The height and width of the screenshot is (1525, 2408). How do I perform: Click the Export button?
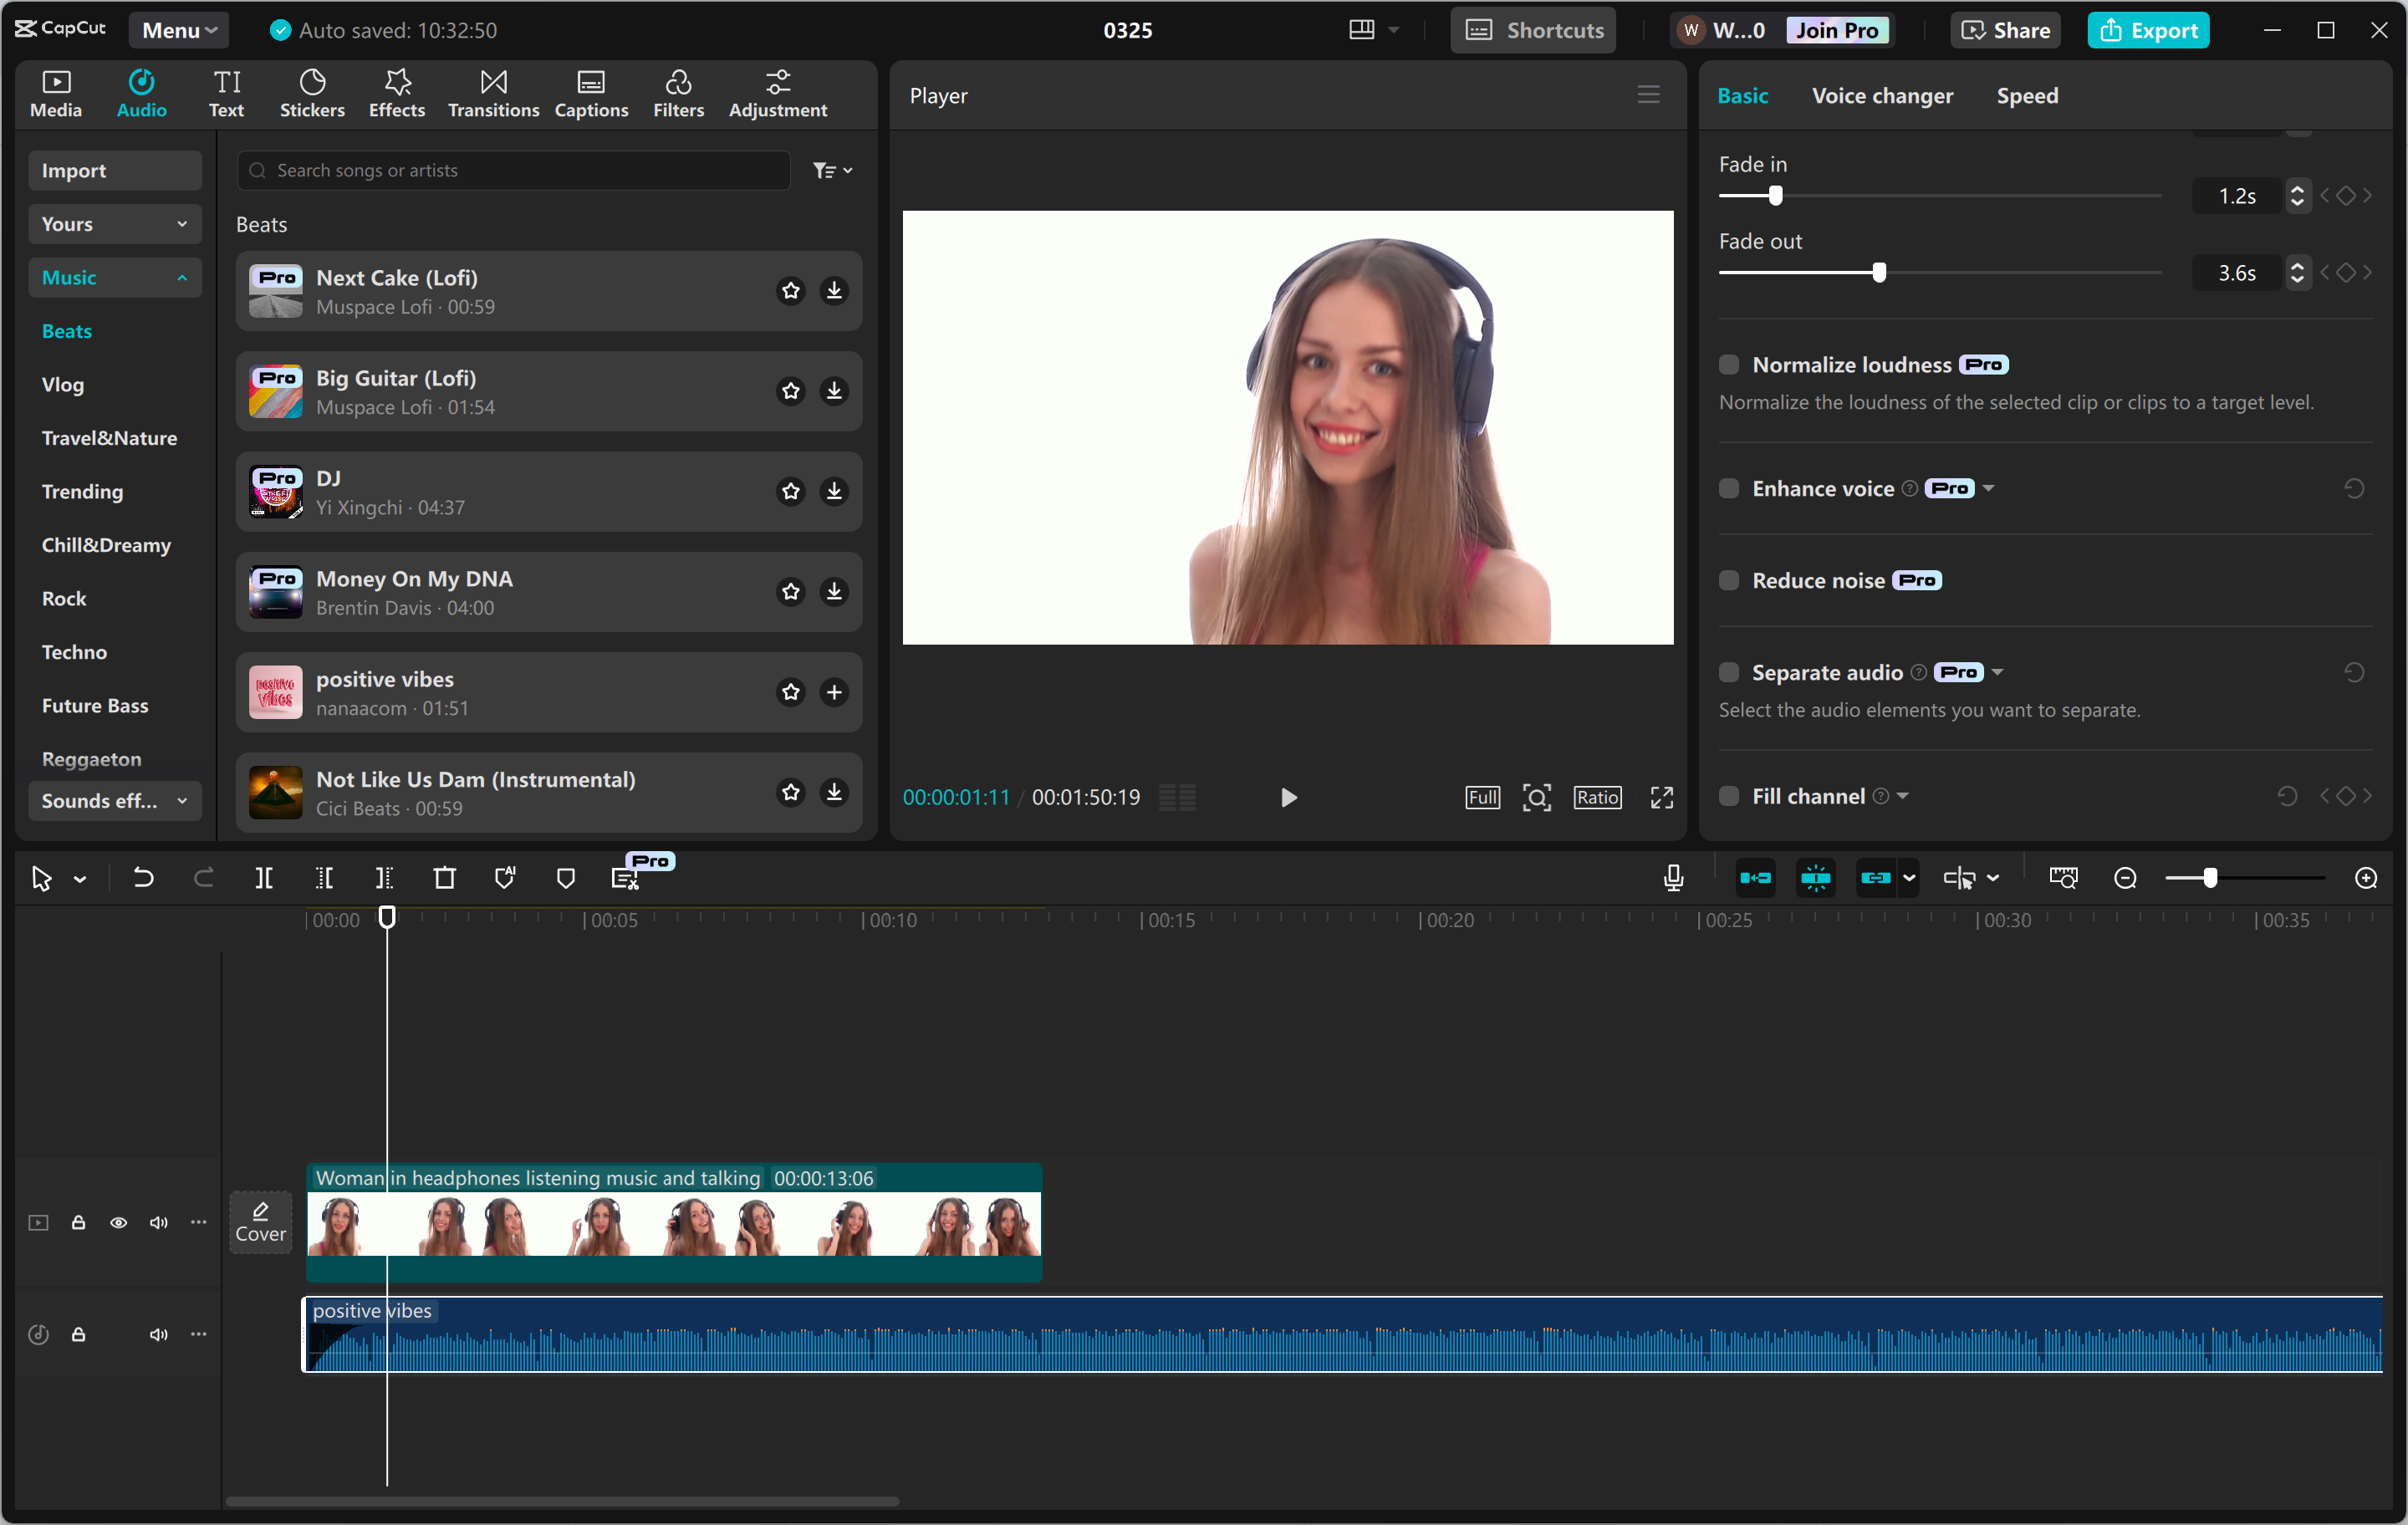click(x=2148, y=30)
